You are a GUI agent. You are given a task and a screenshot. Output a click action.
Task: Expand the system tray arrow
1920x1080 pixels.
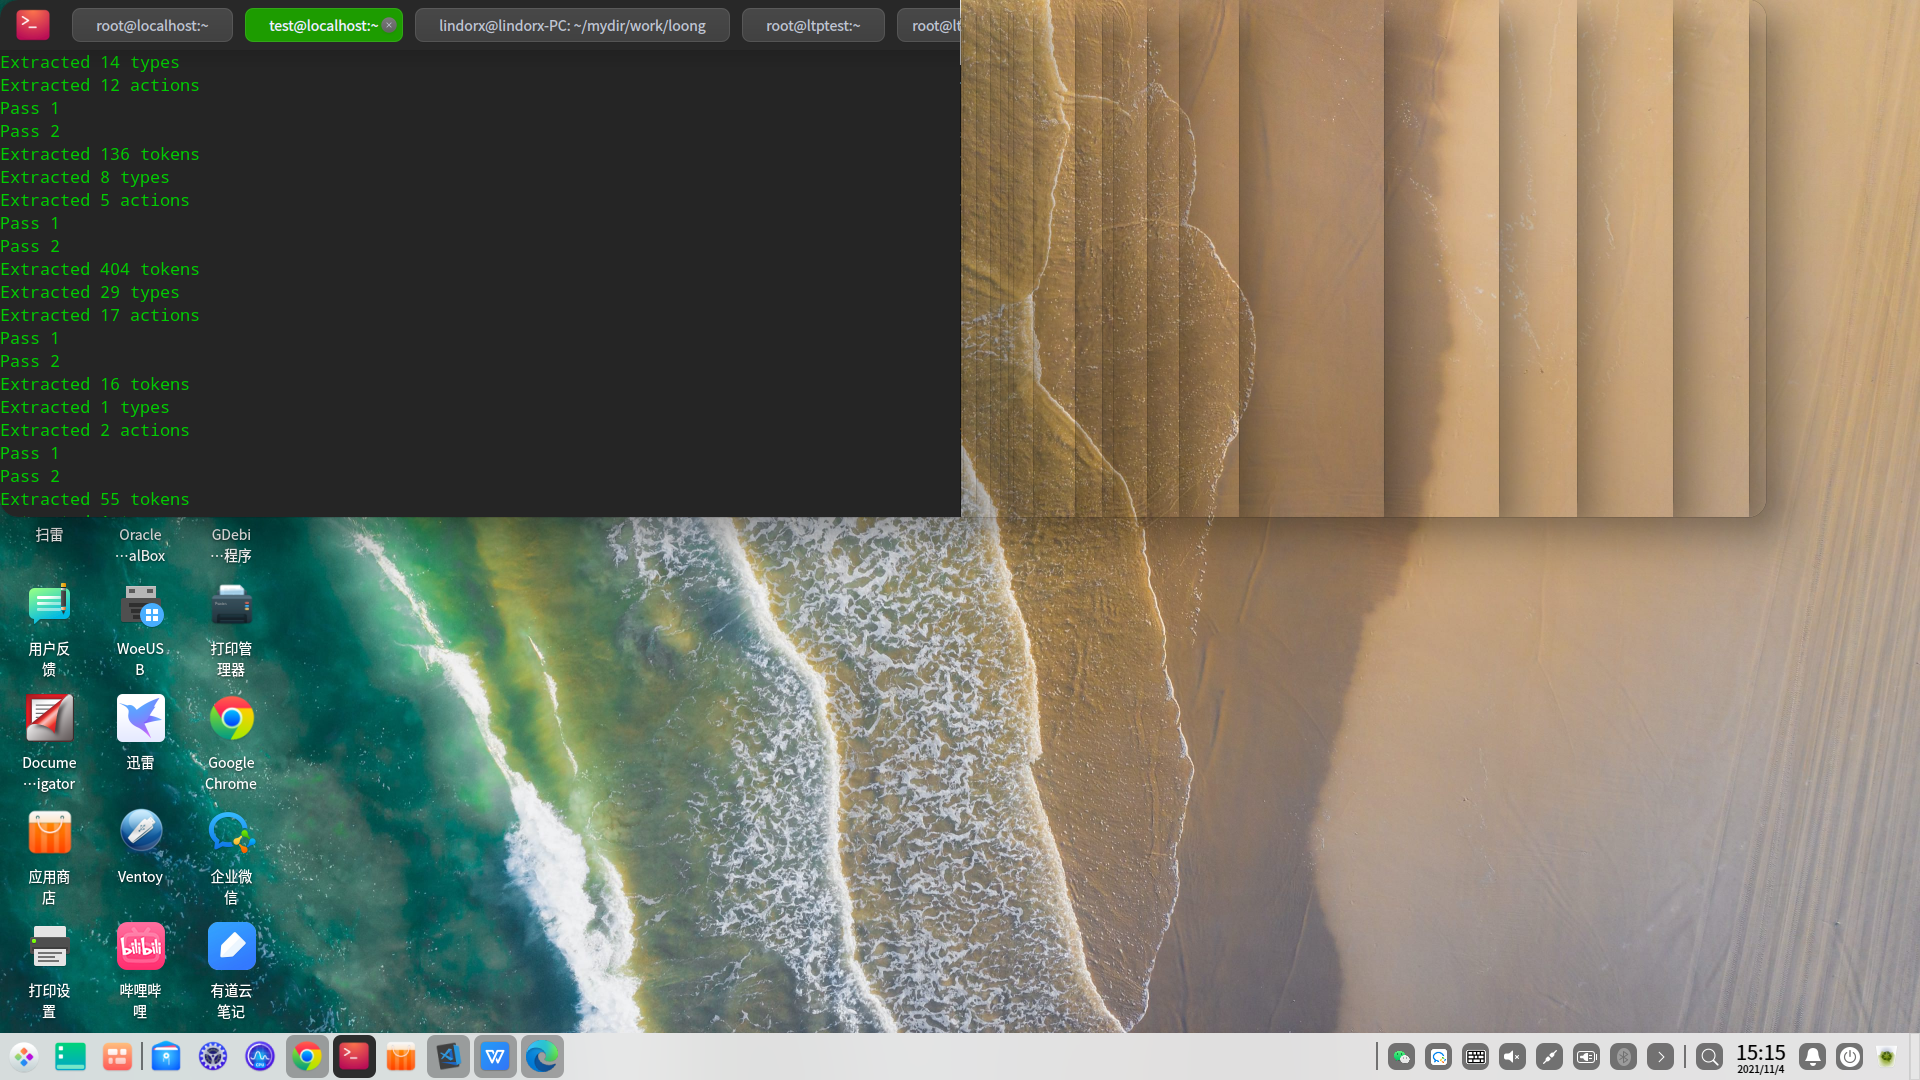click(1661, 1056)
